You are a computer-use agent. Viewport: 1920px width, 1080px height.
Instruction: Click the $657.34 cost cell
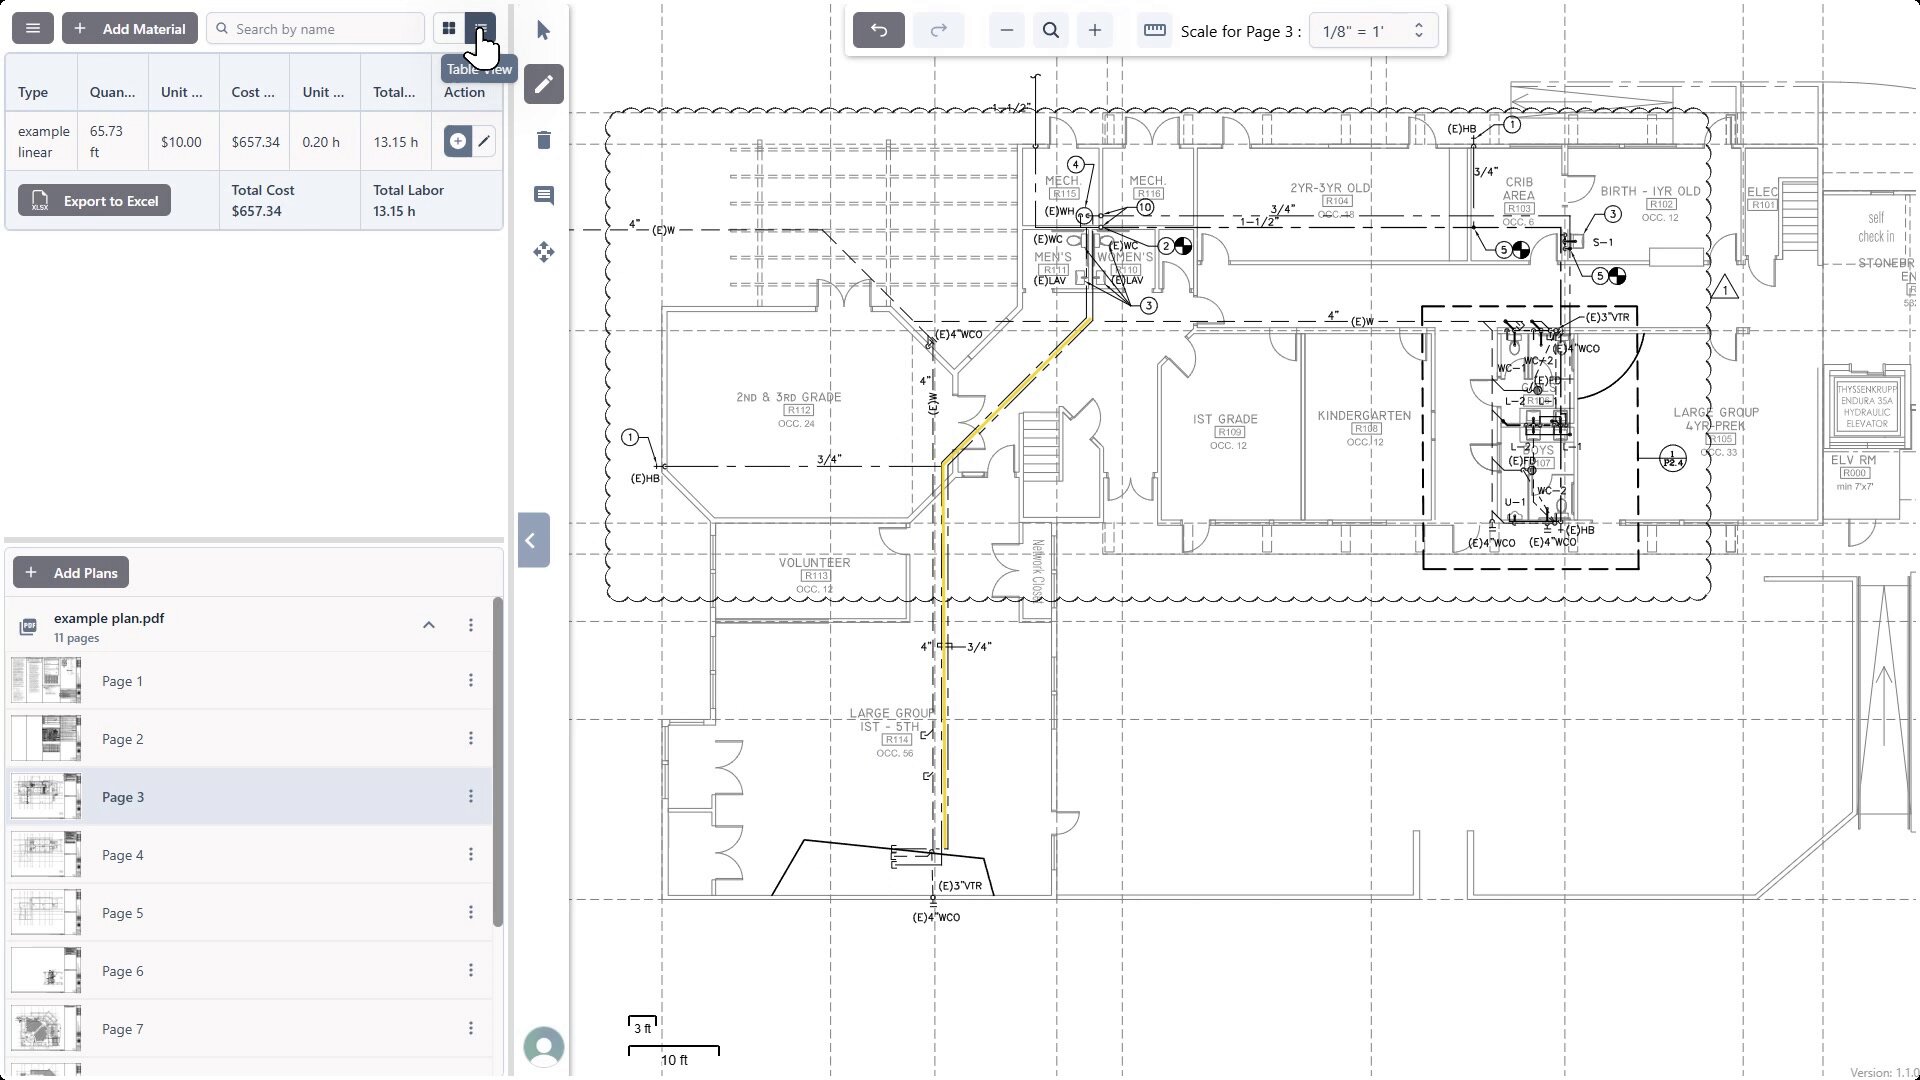[x=255, y=142]
